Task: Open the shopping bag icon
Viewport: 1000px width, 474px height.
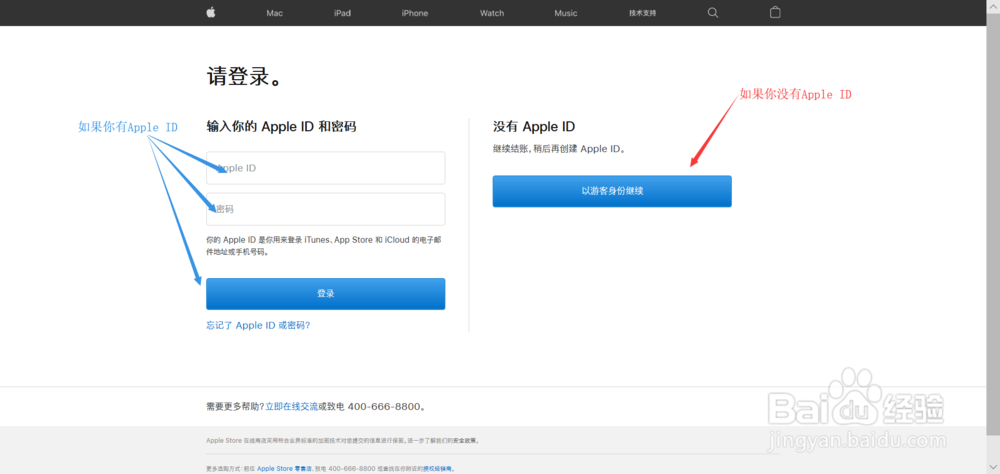Action: click(x=775, y=12)
